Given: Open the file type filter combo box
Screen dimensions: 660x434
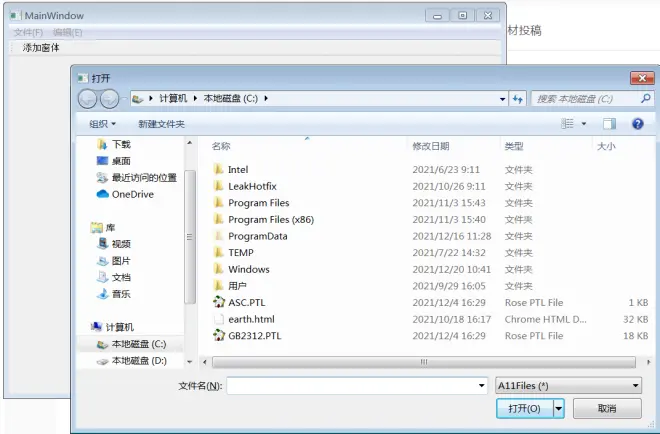Looking at the screenshot, I should (x=569, y=386).
